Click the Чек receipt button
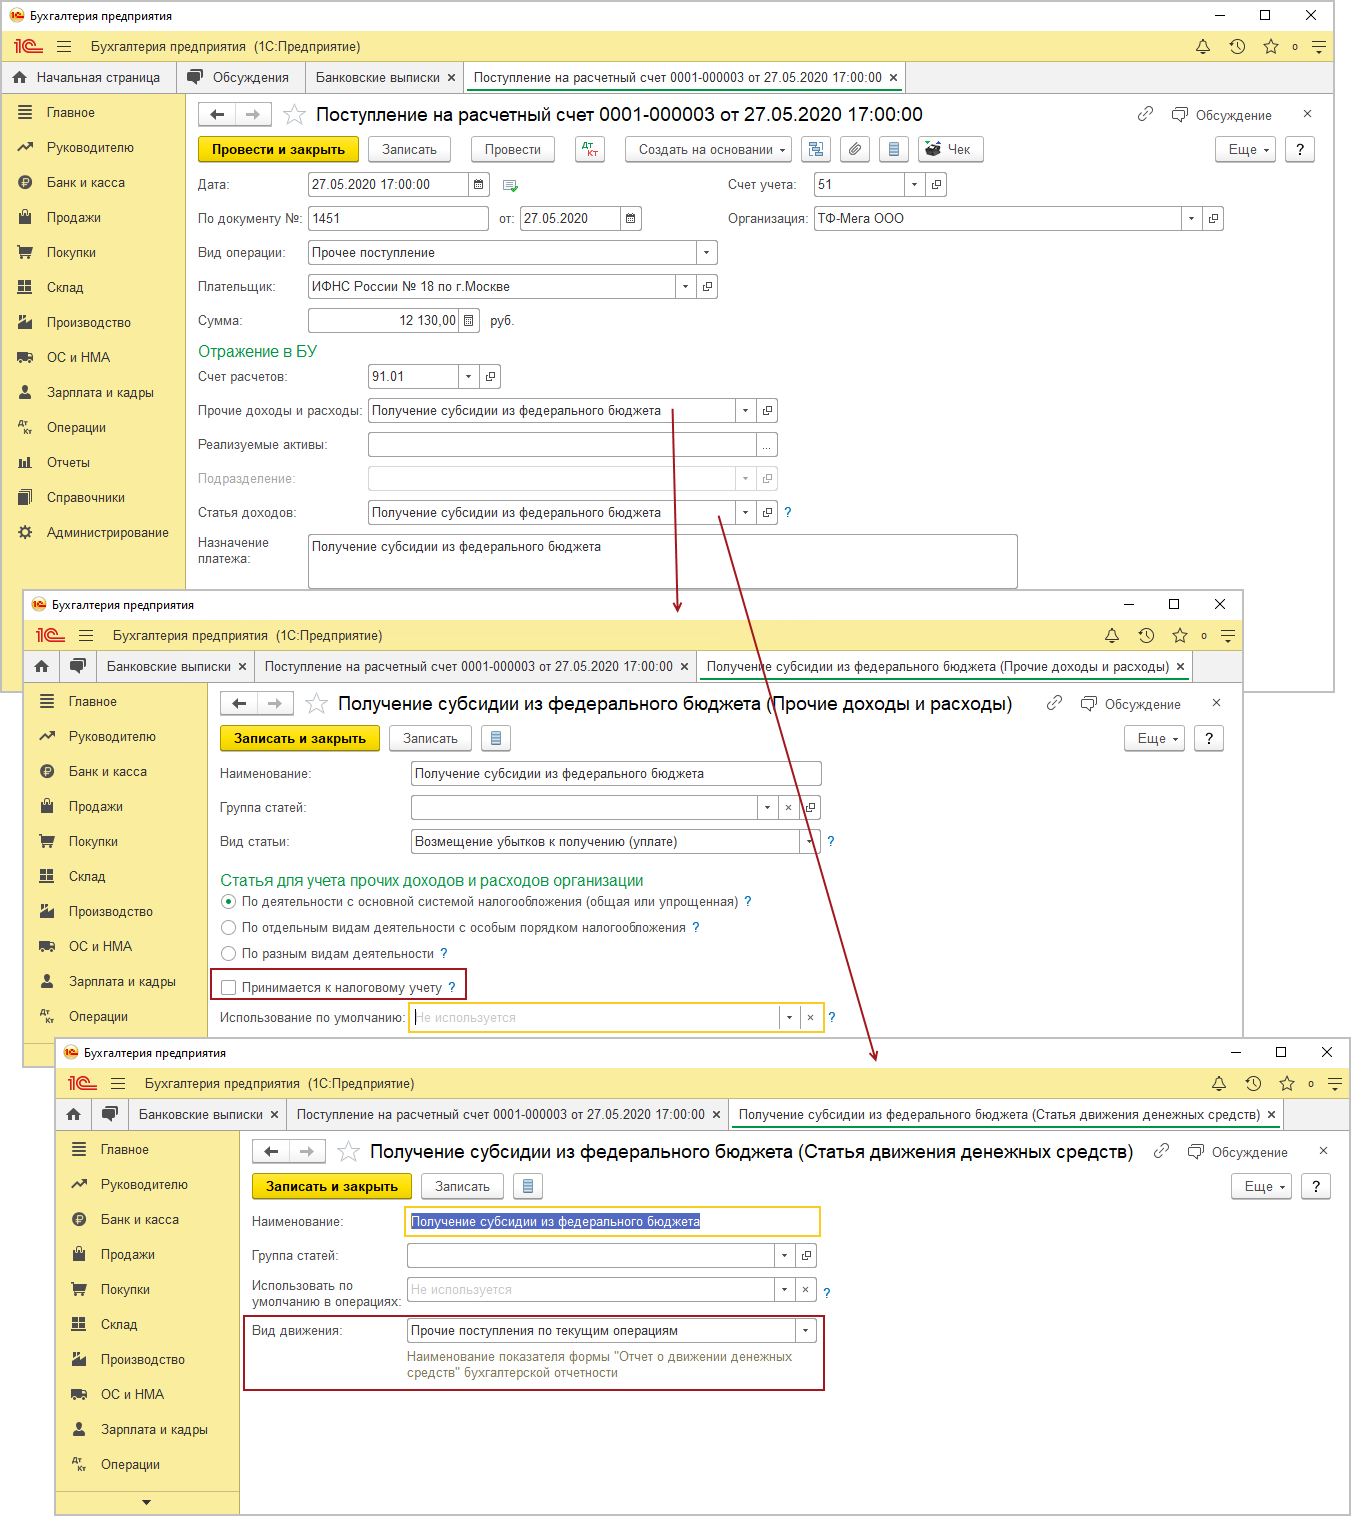 tap(951, 150)
